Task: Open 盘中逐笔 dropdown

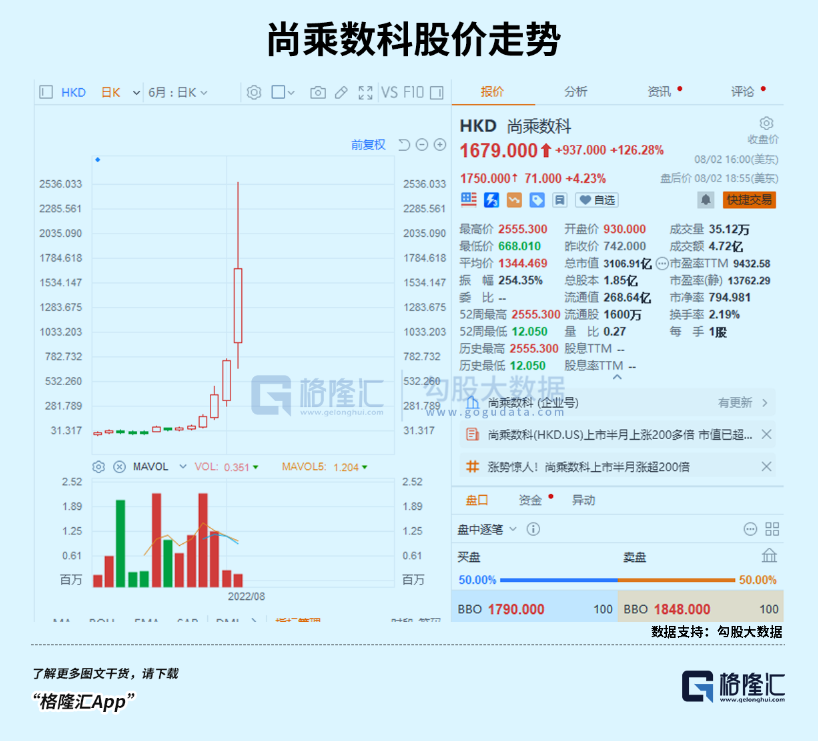Action: (x=487, y=529)
